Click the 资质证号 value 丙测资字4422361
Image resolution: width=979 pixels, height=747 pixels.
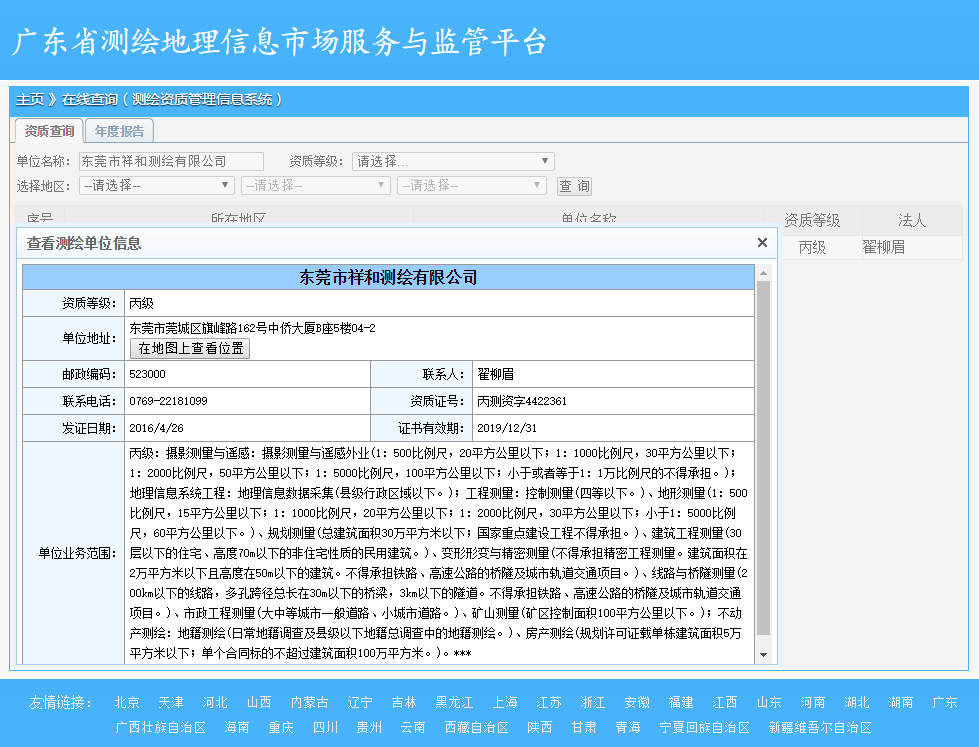click(x=522, y=401)
